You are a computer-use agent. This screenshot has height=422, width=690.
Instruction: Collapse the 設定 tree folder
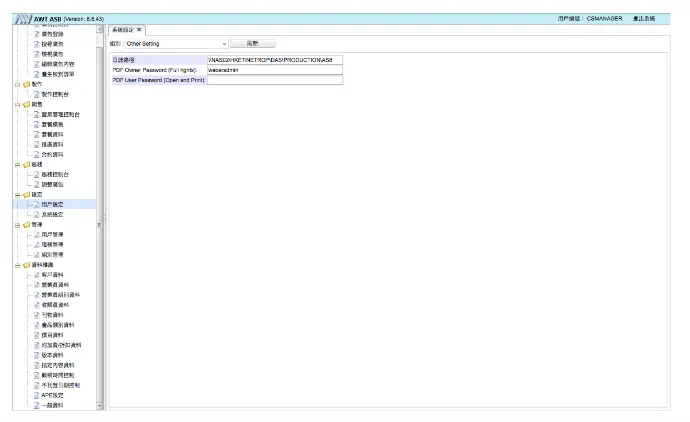point(16,194)
